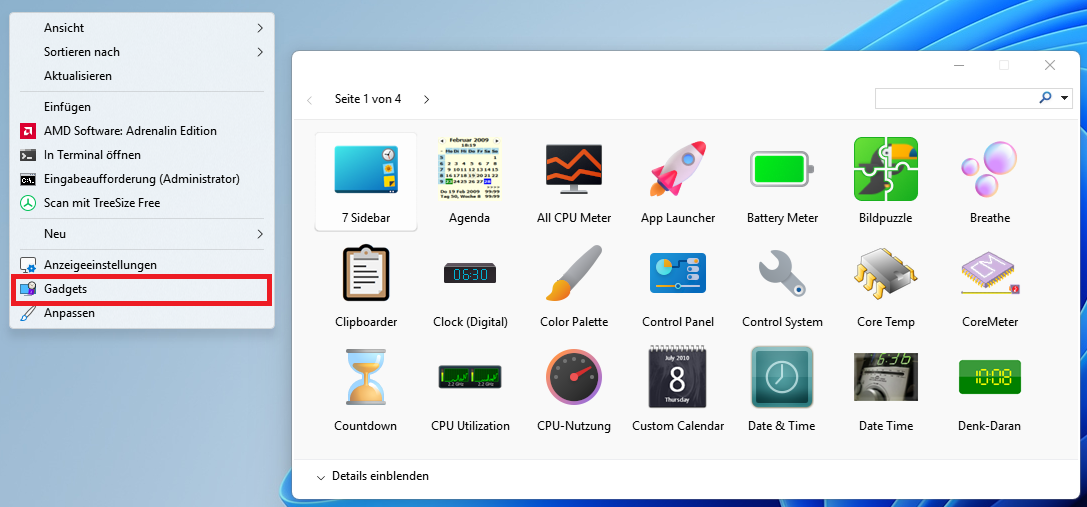Select the Core Temp chip gadget
Image resolution: width=1087 pixels, height=507 pixels.
(886, 273)
